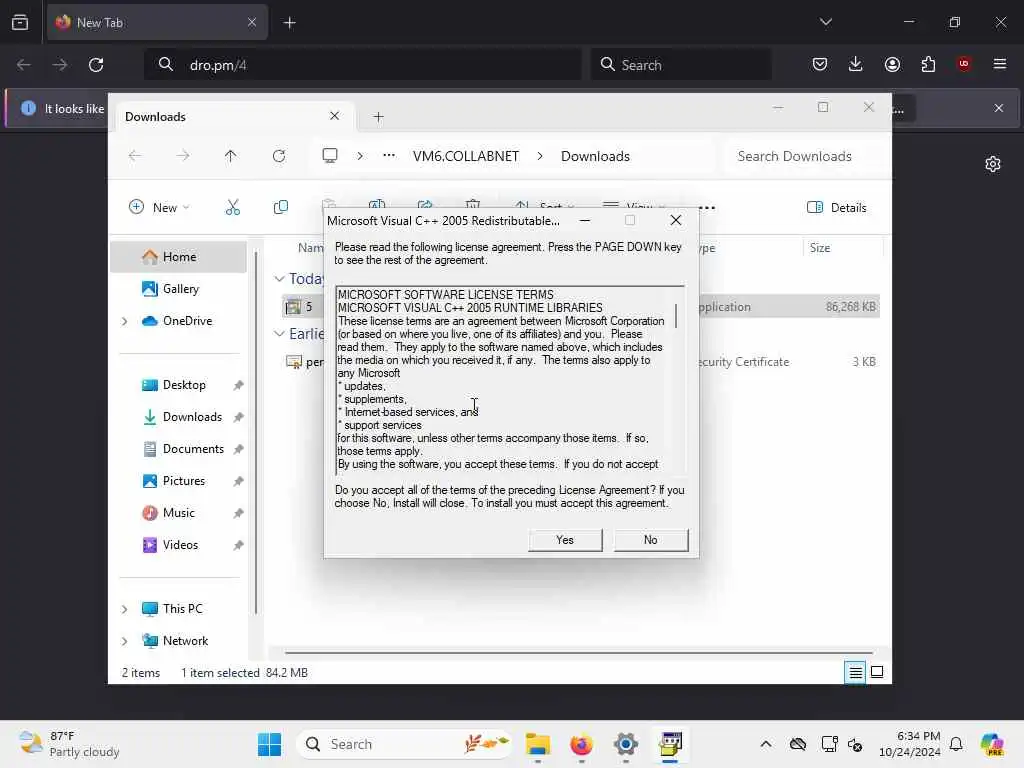Open a new Firefox tab
1024x768 pixels.
[289, 23]
